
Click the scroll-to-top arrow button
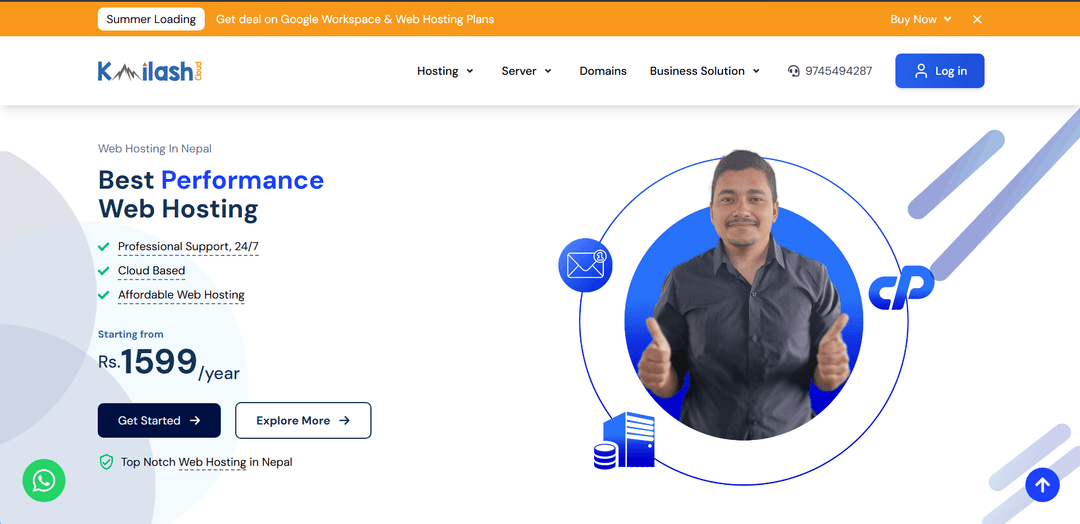pos(1041,485)
